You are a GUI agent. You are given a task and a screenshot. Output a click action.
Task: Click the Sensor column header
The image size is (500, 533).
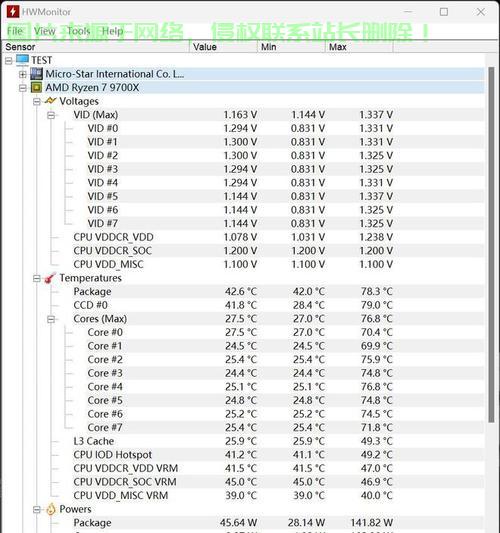click(x=96, y=47)
